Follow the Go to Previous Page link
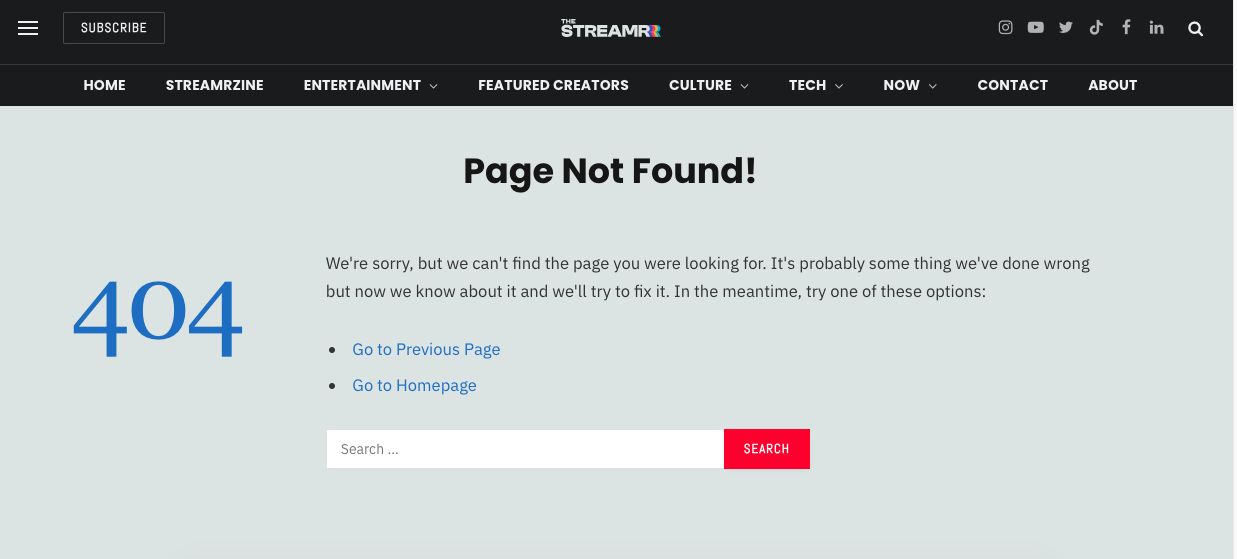 point(426,349)
